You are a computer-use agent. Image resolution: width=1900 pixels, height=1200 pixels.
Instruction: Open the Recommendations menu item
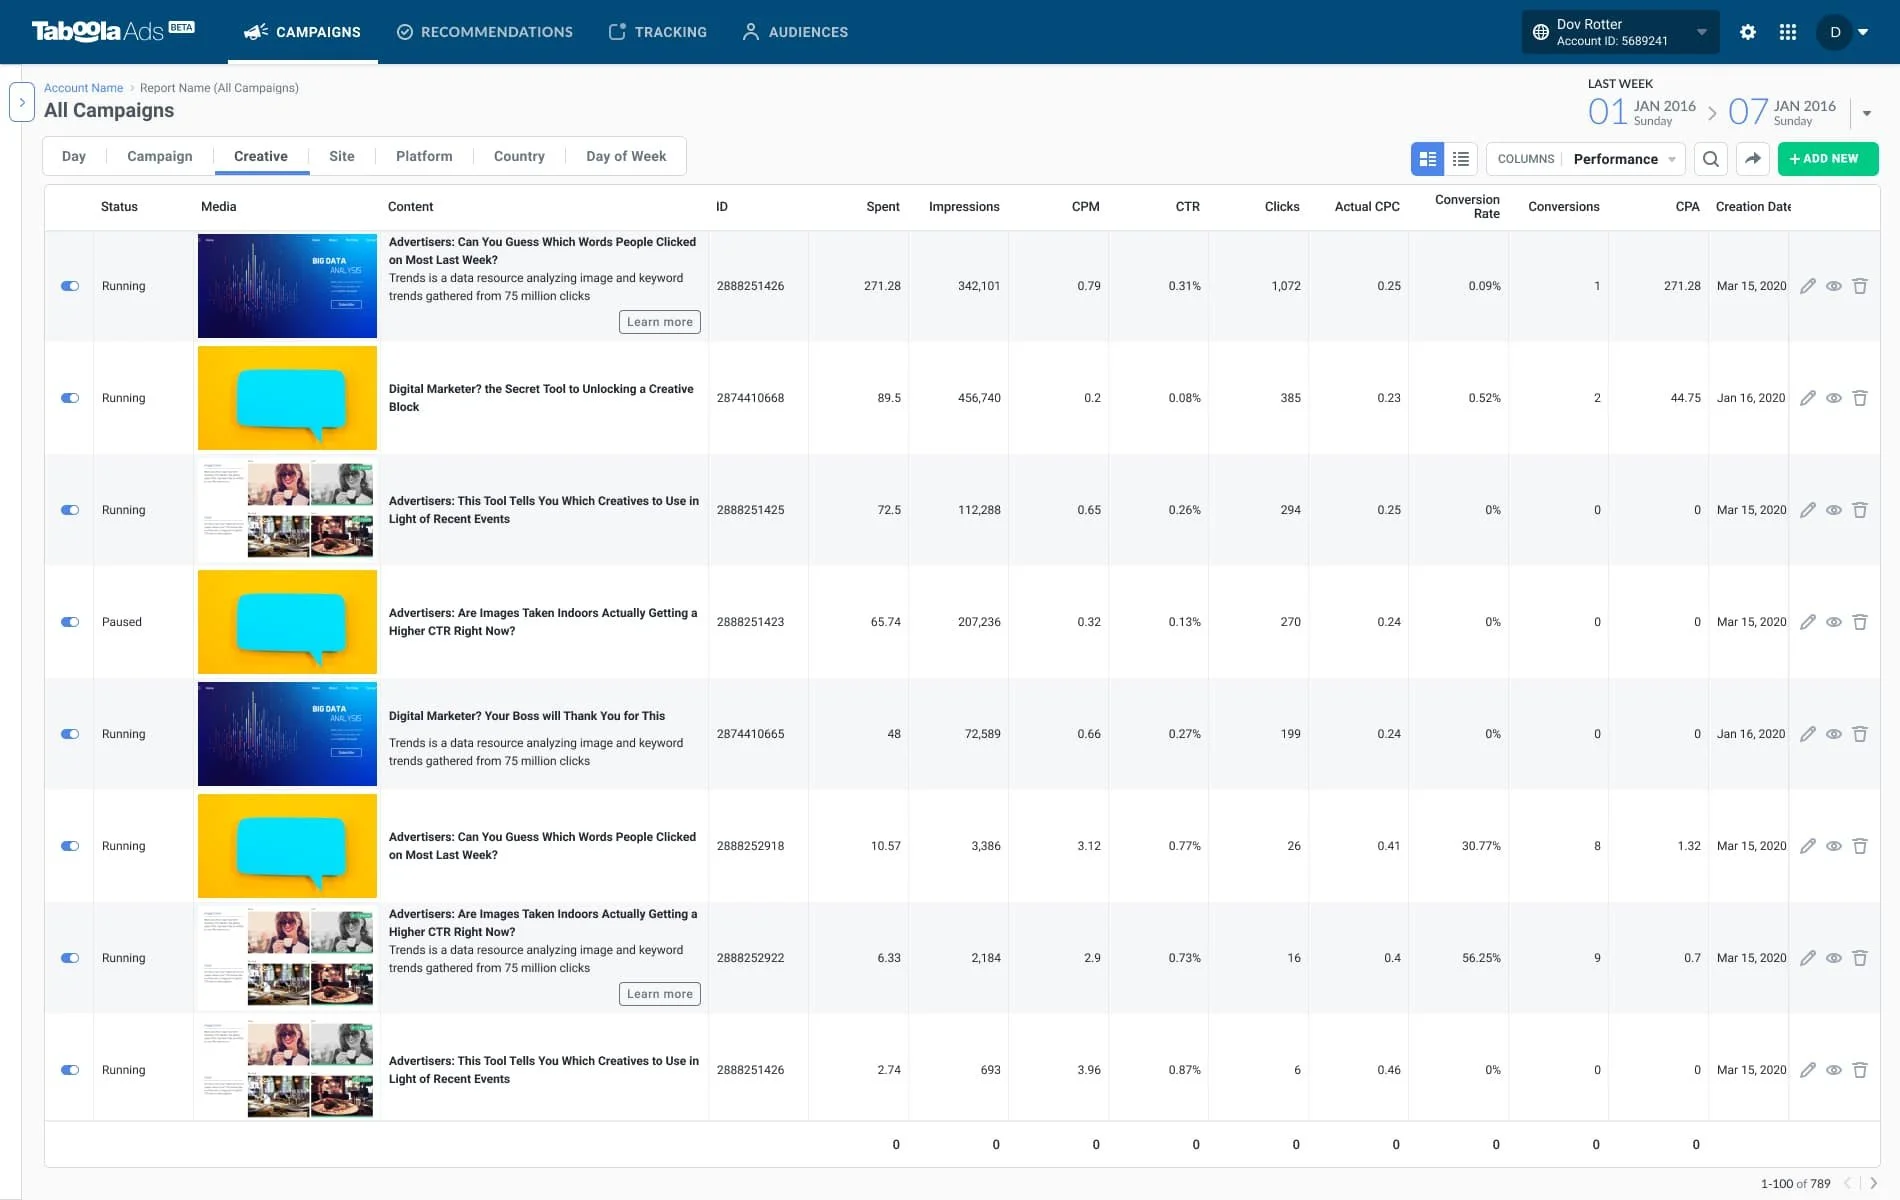(x=485, y=32)
